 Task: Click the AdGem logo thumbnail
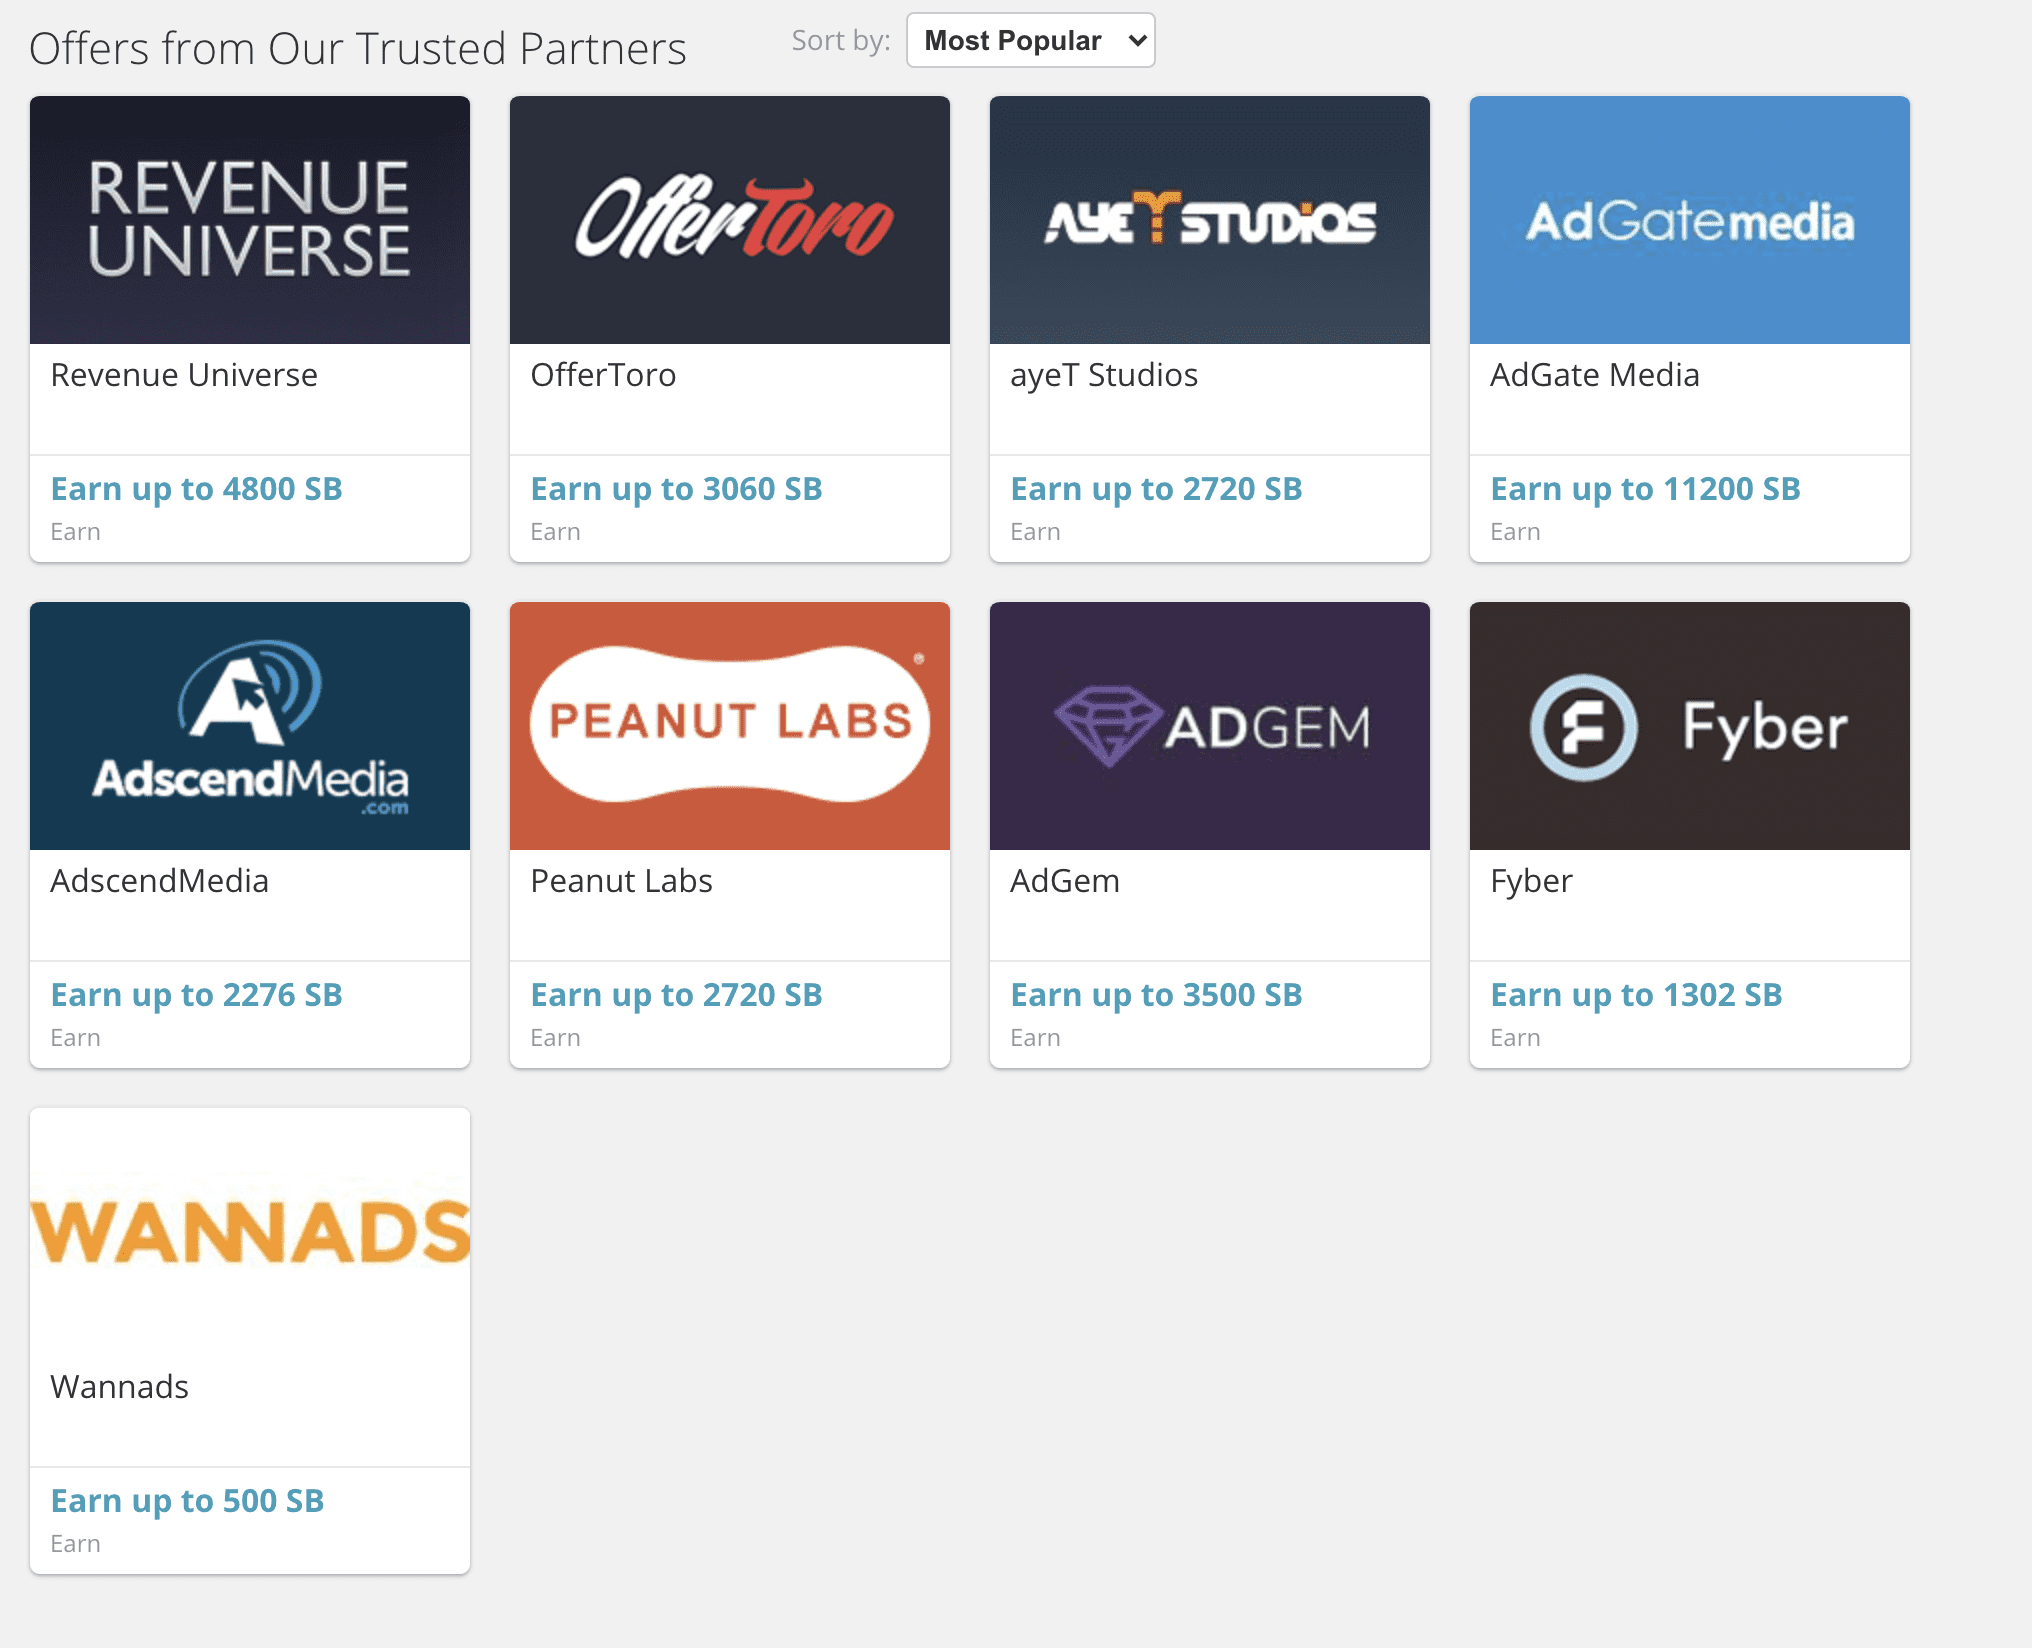tap(1210, 726)
